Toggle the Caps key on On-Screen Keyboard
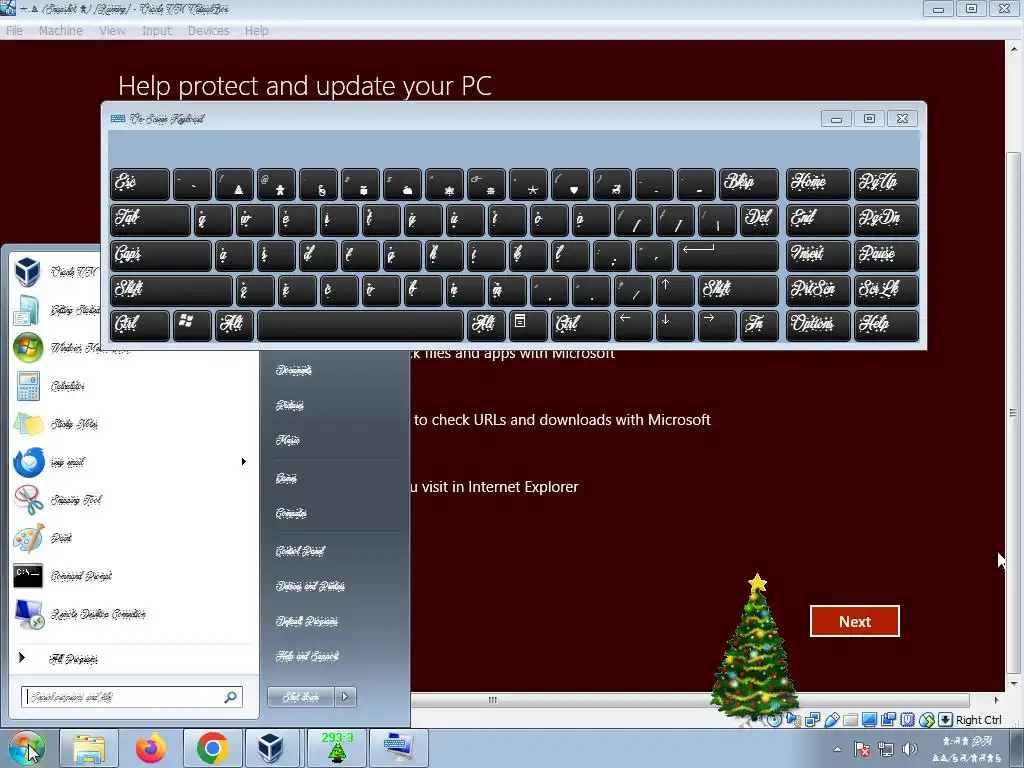Screen dimensions: 1024x768 click(161, 255)
